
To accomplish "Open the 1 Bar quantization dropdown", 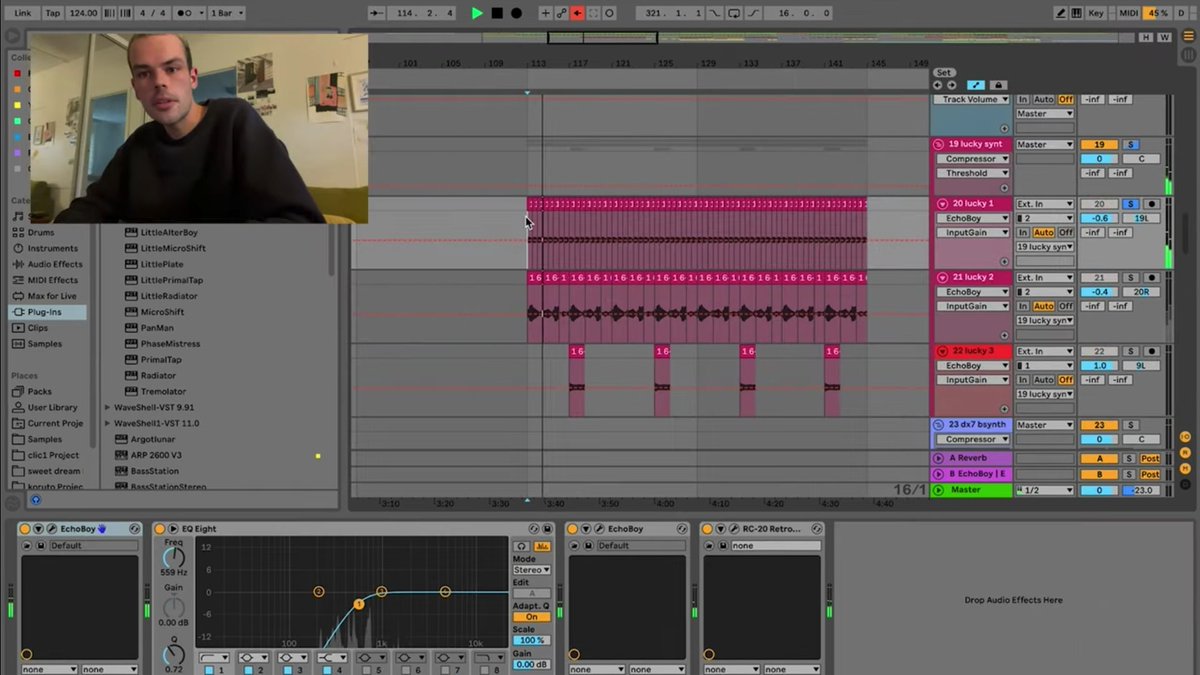I will (x=226, y=13).
